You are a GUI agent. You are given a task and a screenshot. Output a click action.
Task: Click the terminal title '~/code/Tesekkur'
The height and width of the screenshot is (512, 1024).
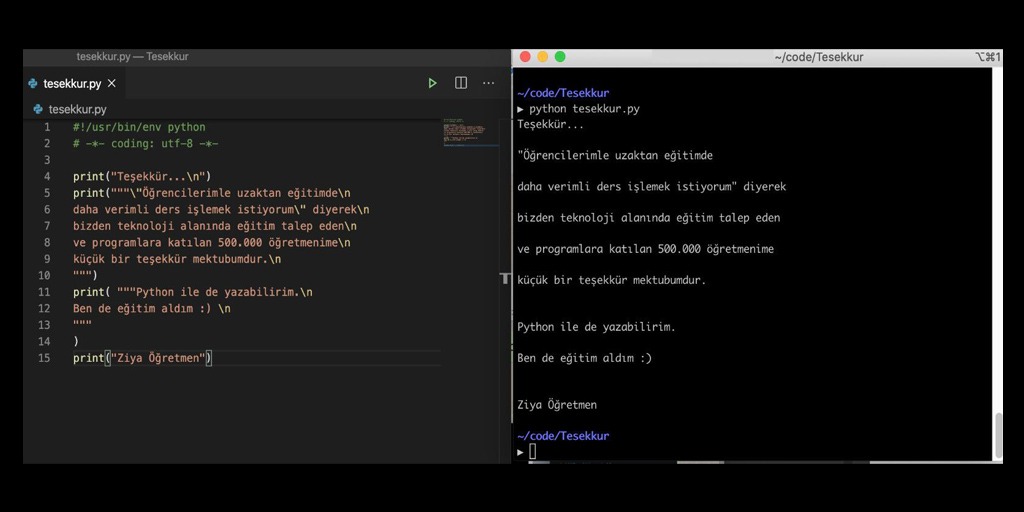819,57
